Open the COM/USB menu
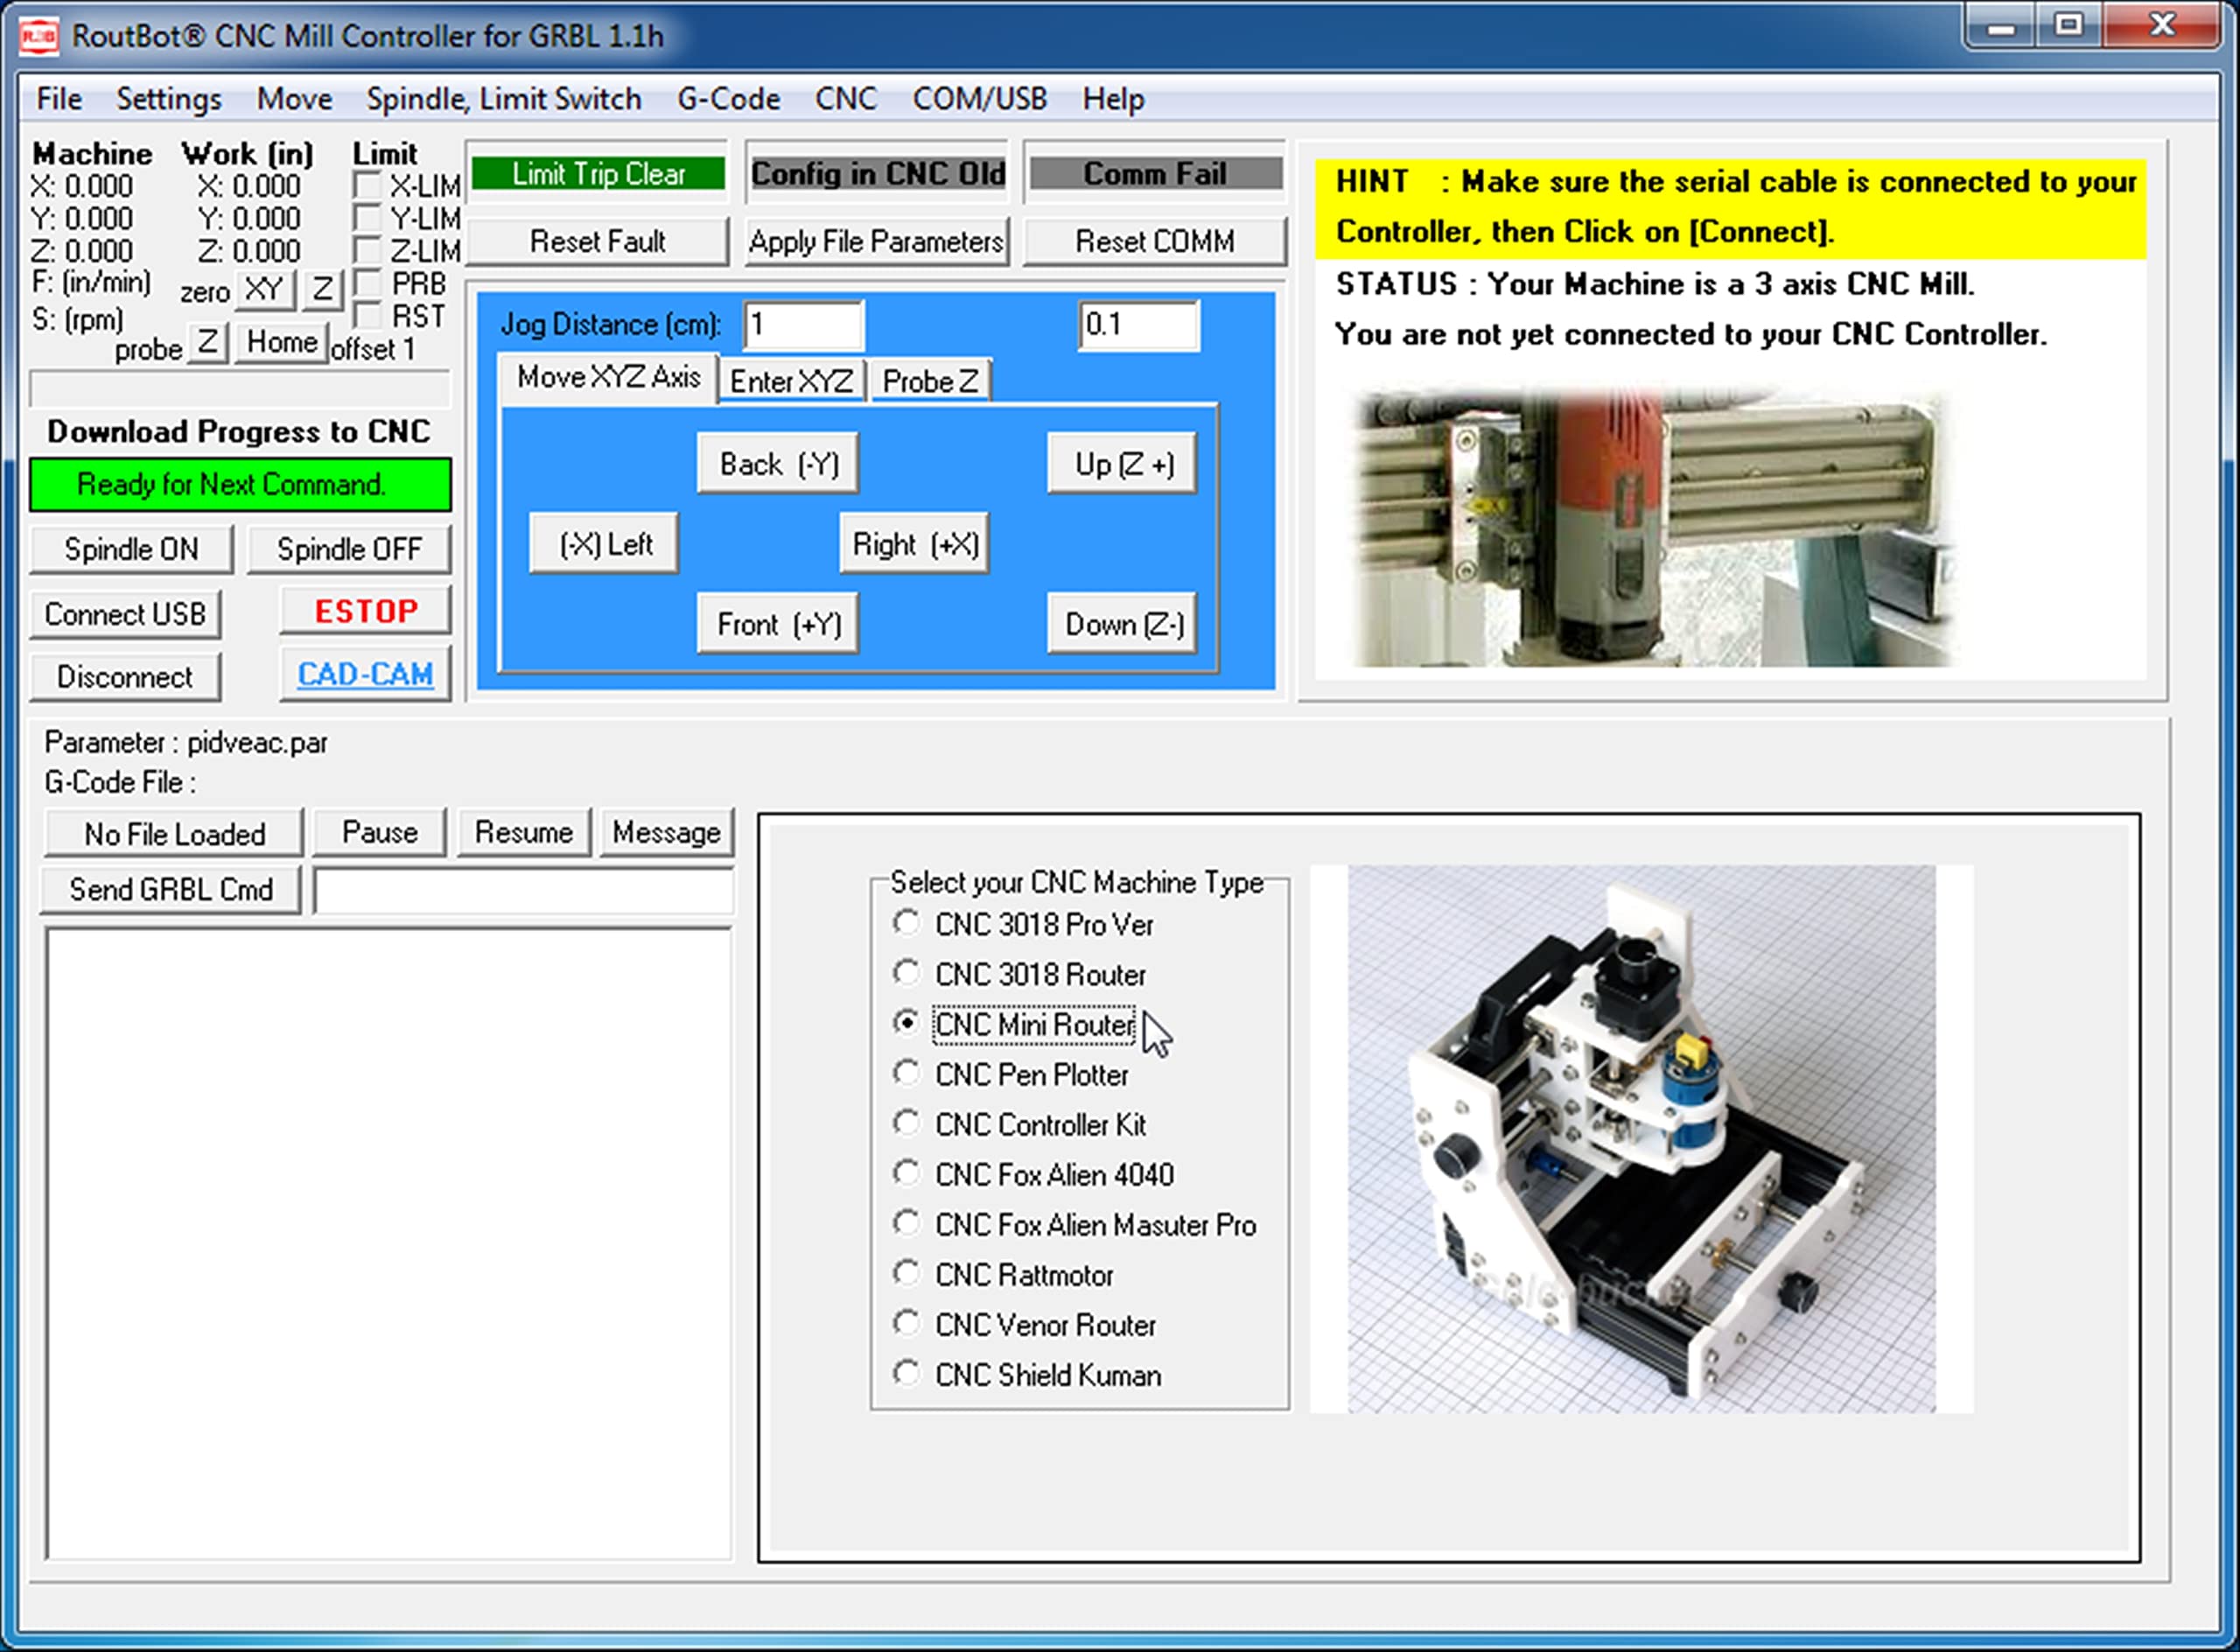Screen dimensions: 2240x1652 point(979,99)
